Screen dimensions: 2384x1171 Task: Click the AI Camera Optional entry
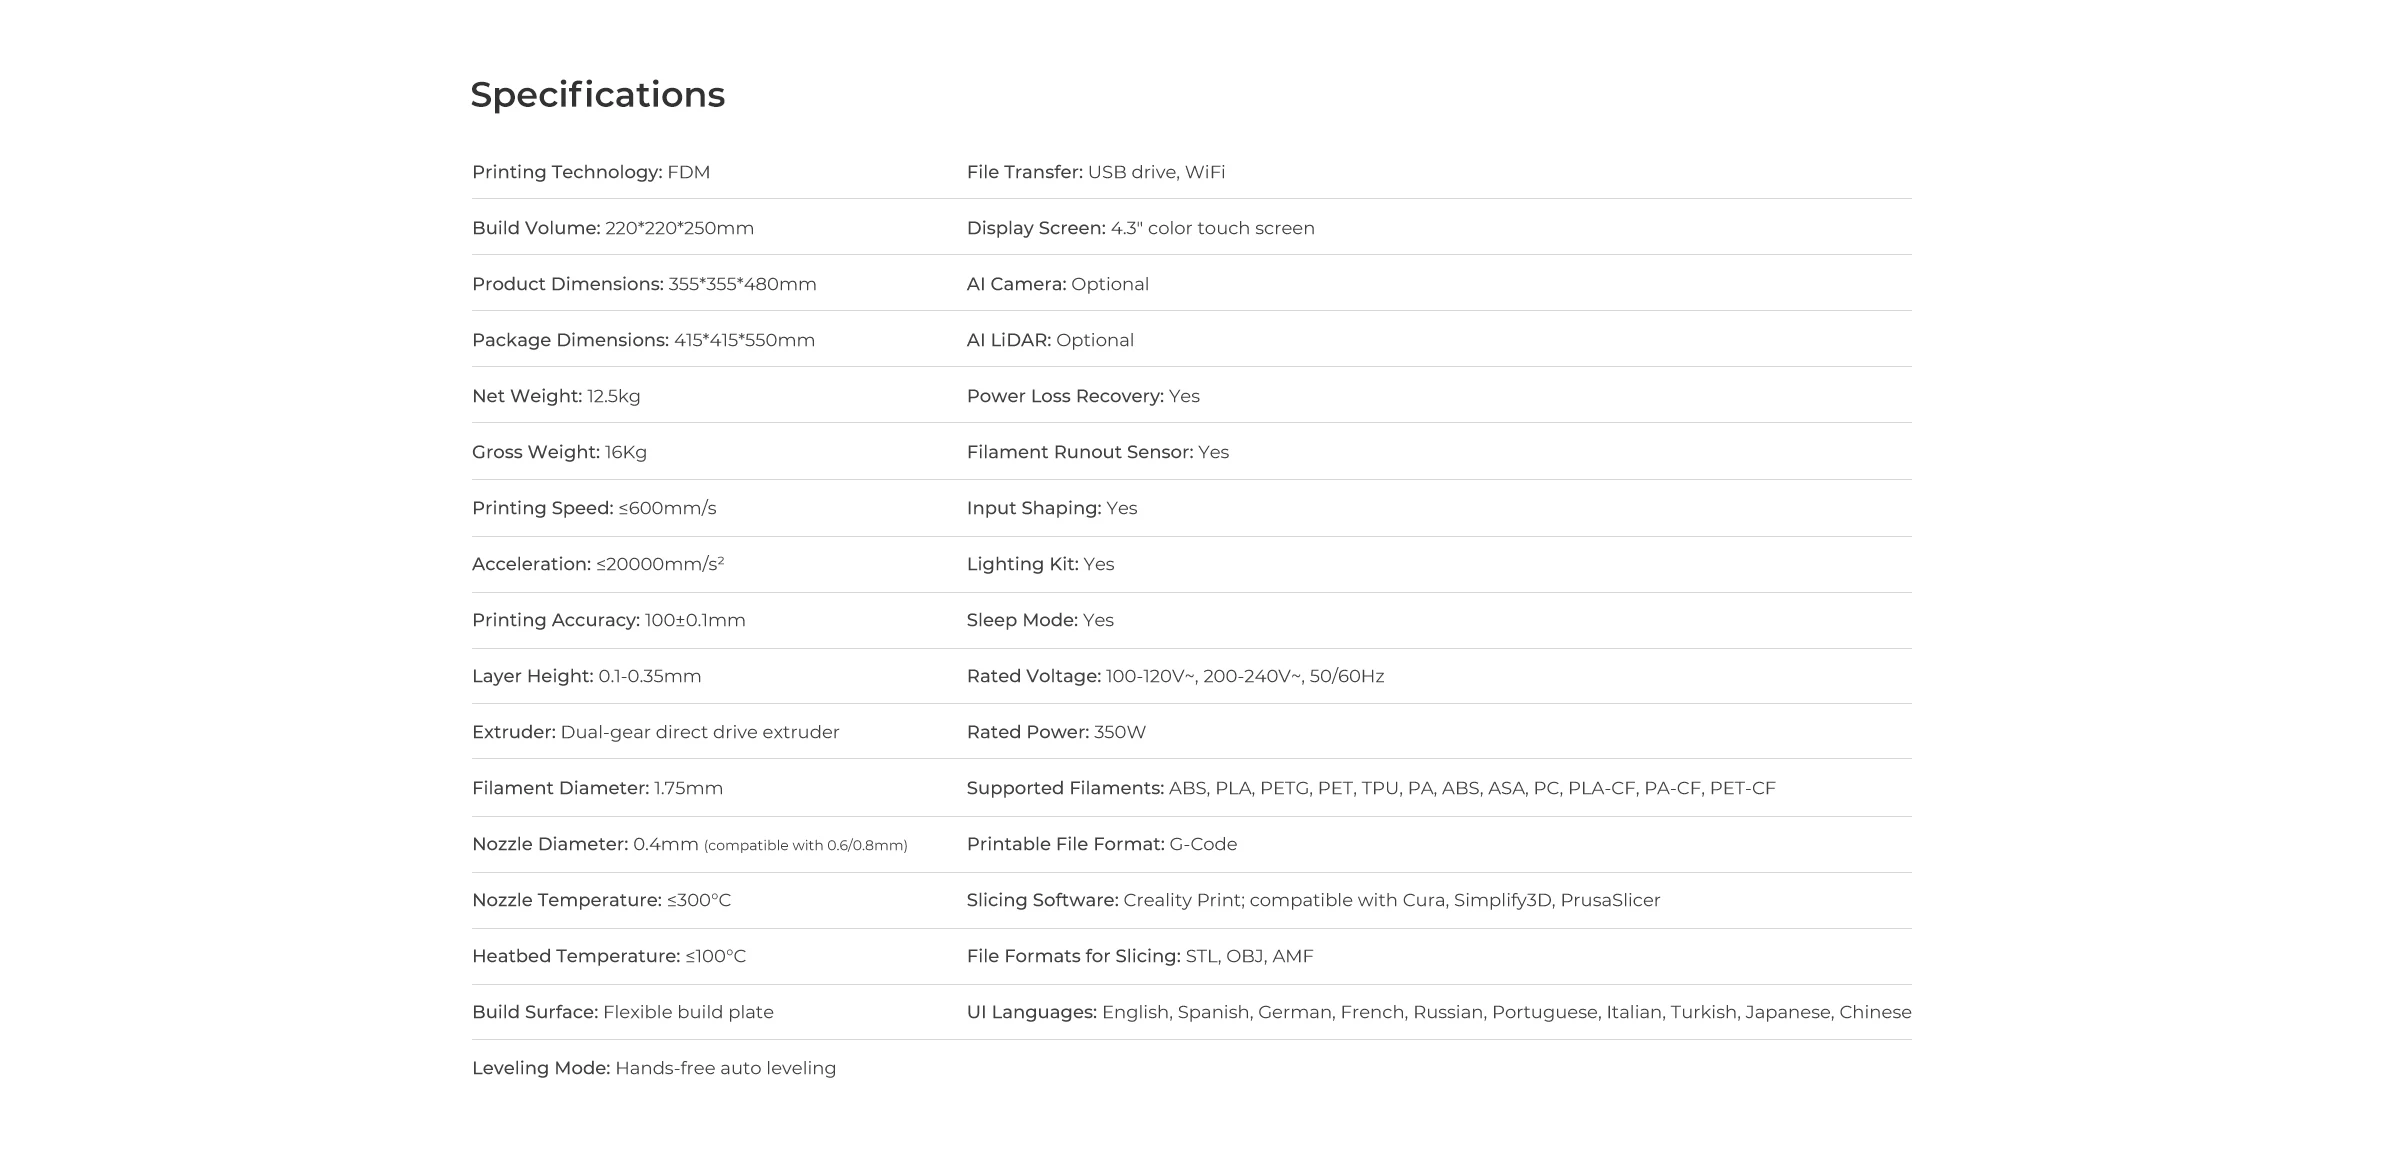(1058, 284)
